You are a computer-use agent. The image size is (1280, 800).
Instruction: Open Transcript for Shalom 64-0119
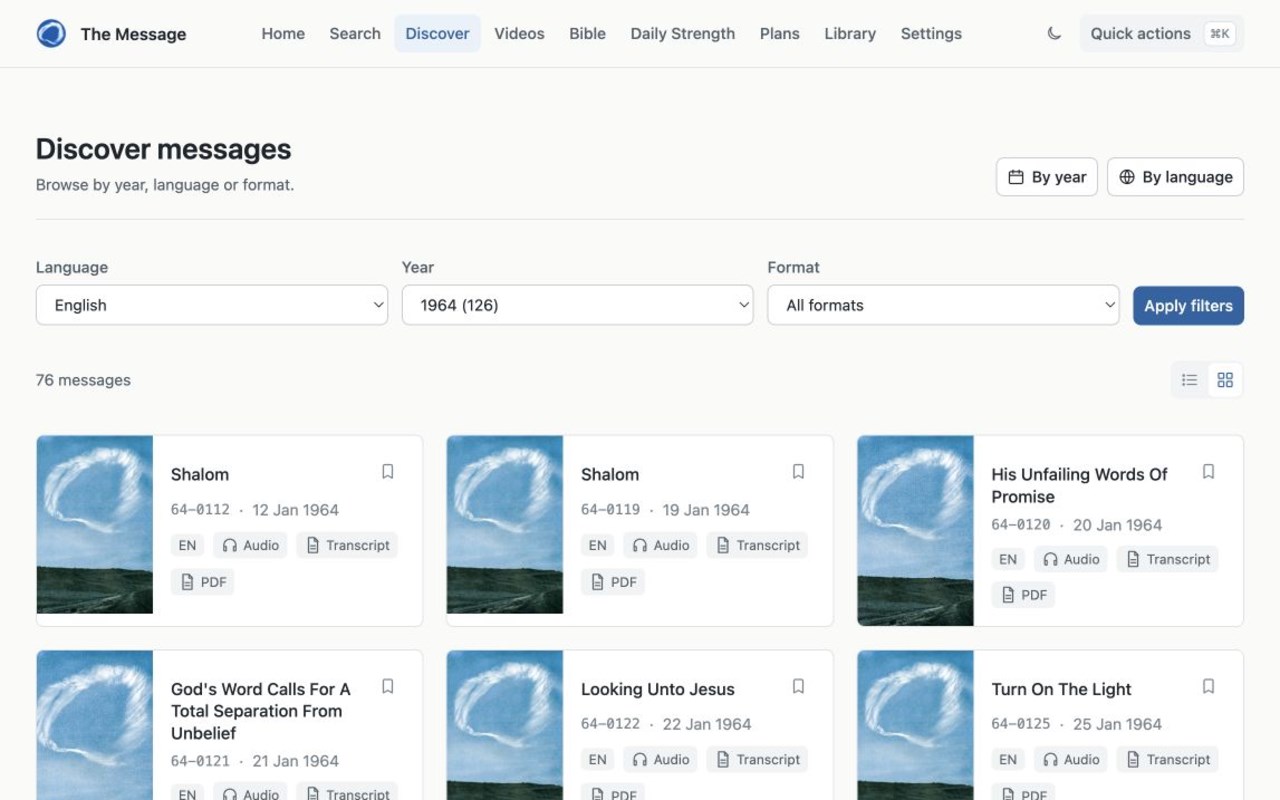coord(757,545)
